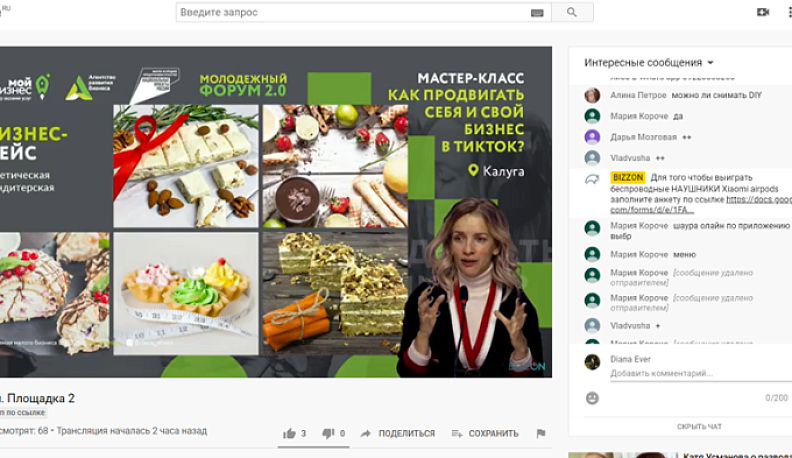
Task: Click the chat comment input field
Action: pos(701,374)
